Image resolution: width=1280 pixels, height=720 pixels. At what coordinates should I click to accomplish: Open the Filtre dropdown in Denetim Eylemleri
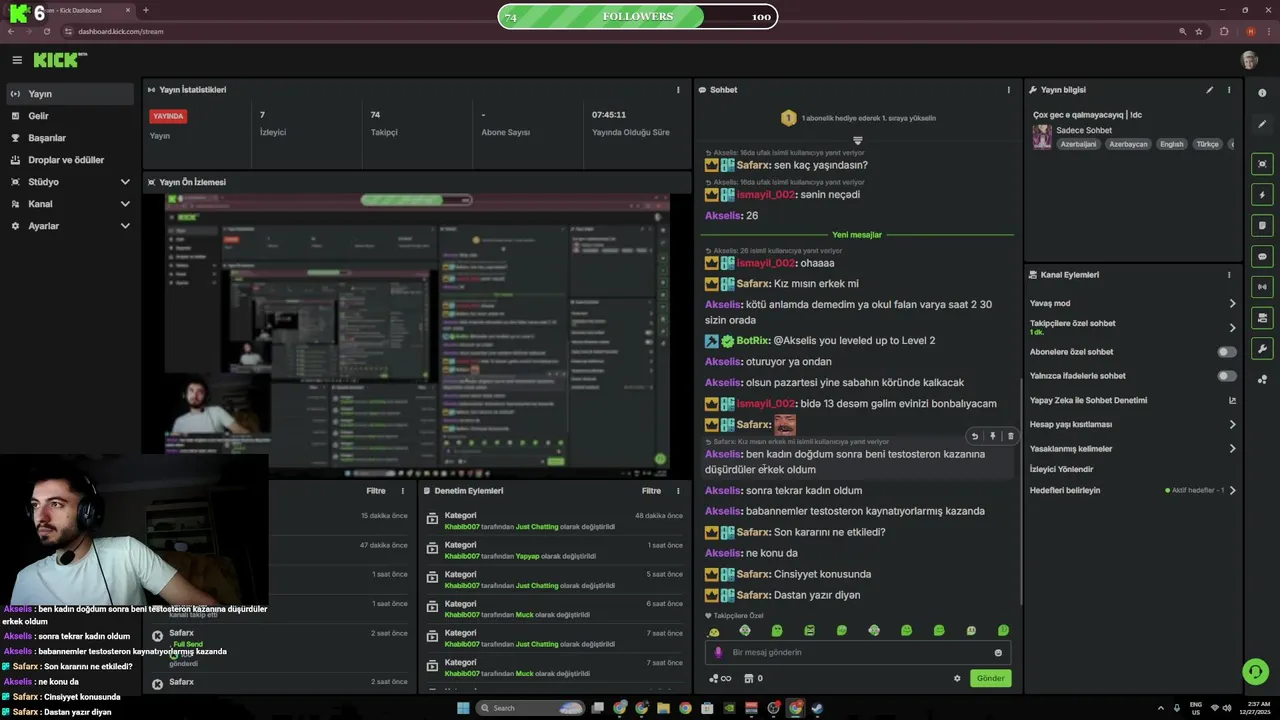click(x=651, y=491)
